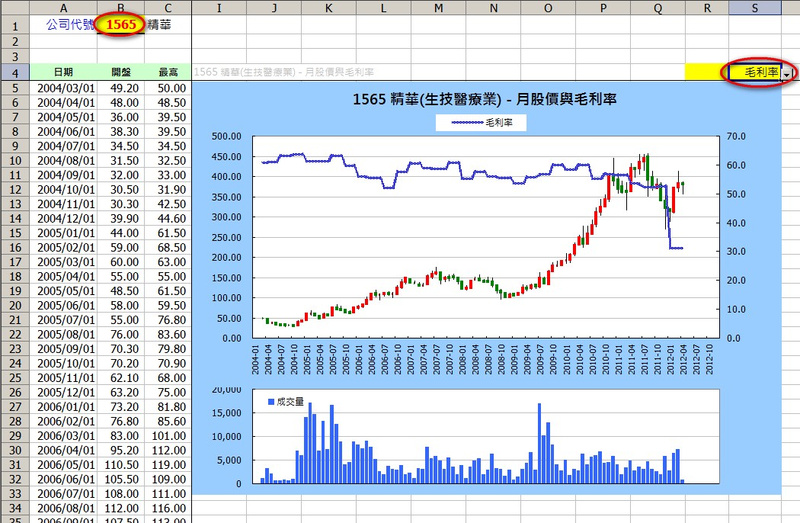This screenshot has width=800, height=523.
Task: Select column S header
Action: pos(755,7)
